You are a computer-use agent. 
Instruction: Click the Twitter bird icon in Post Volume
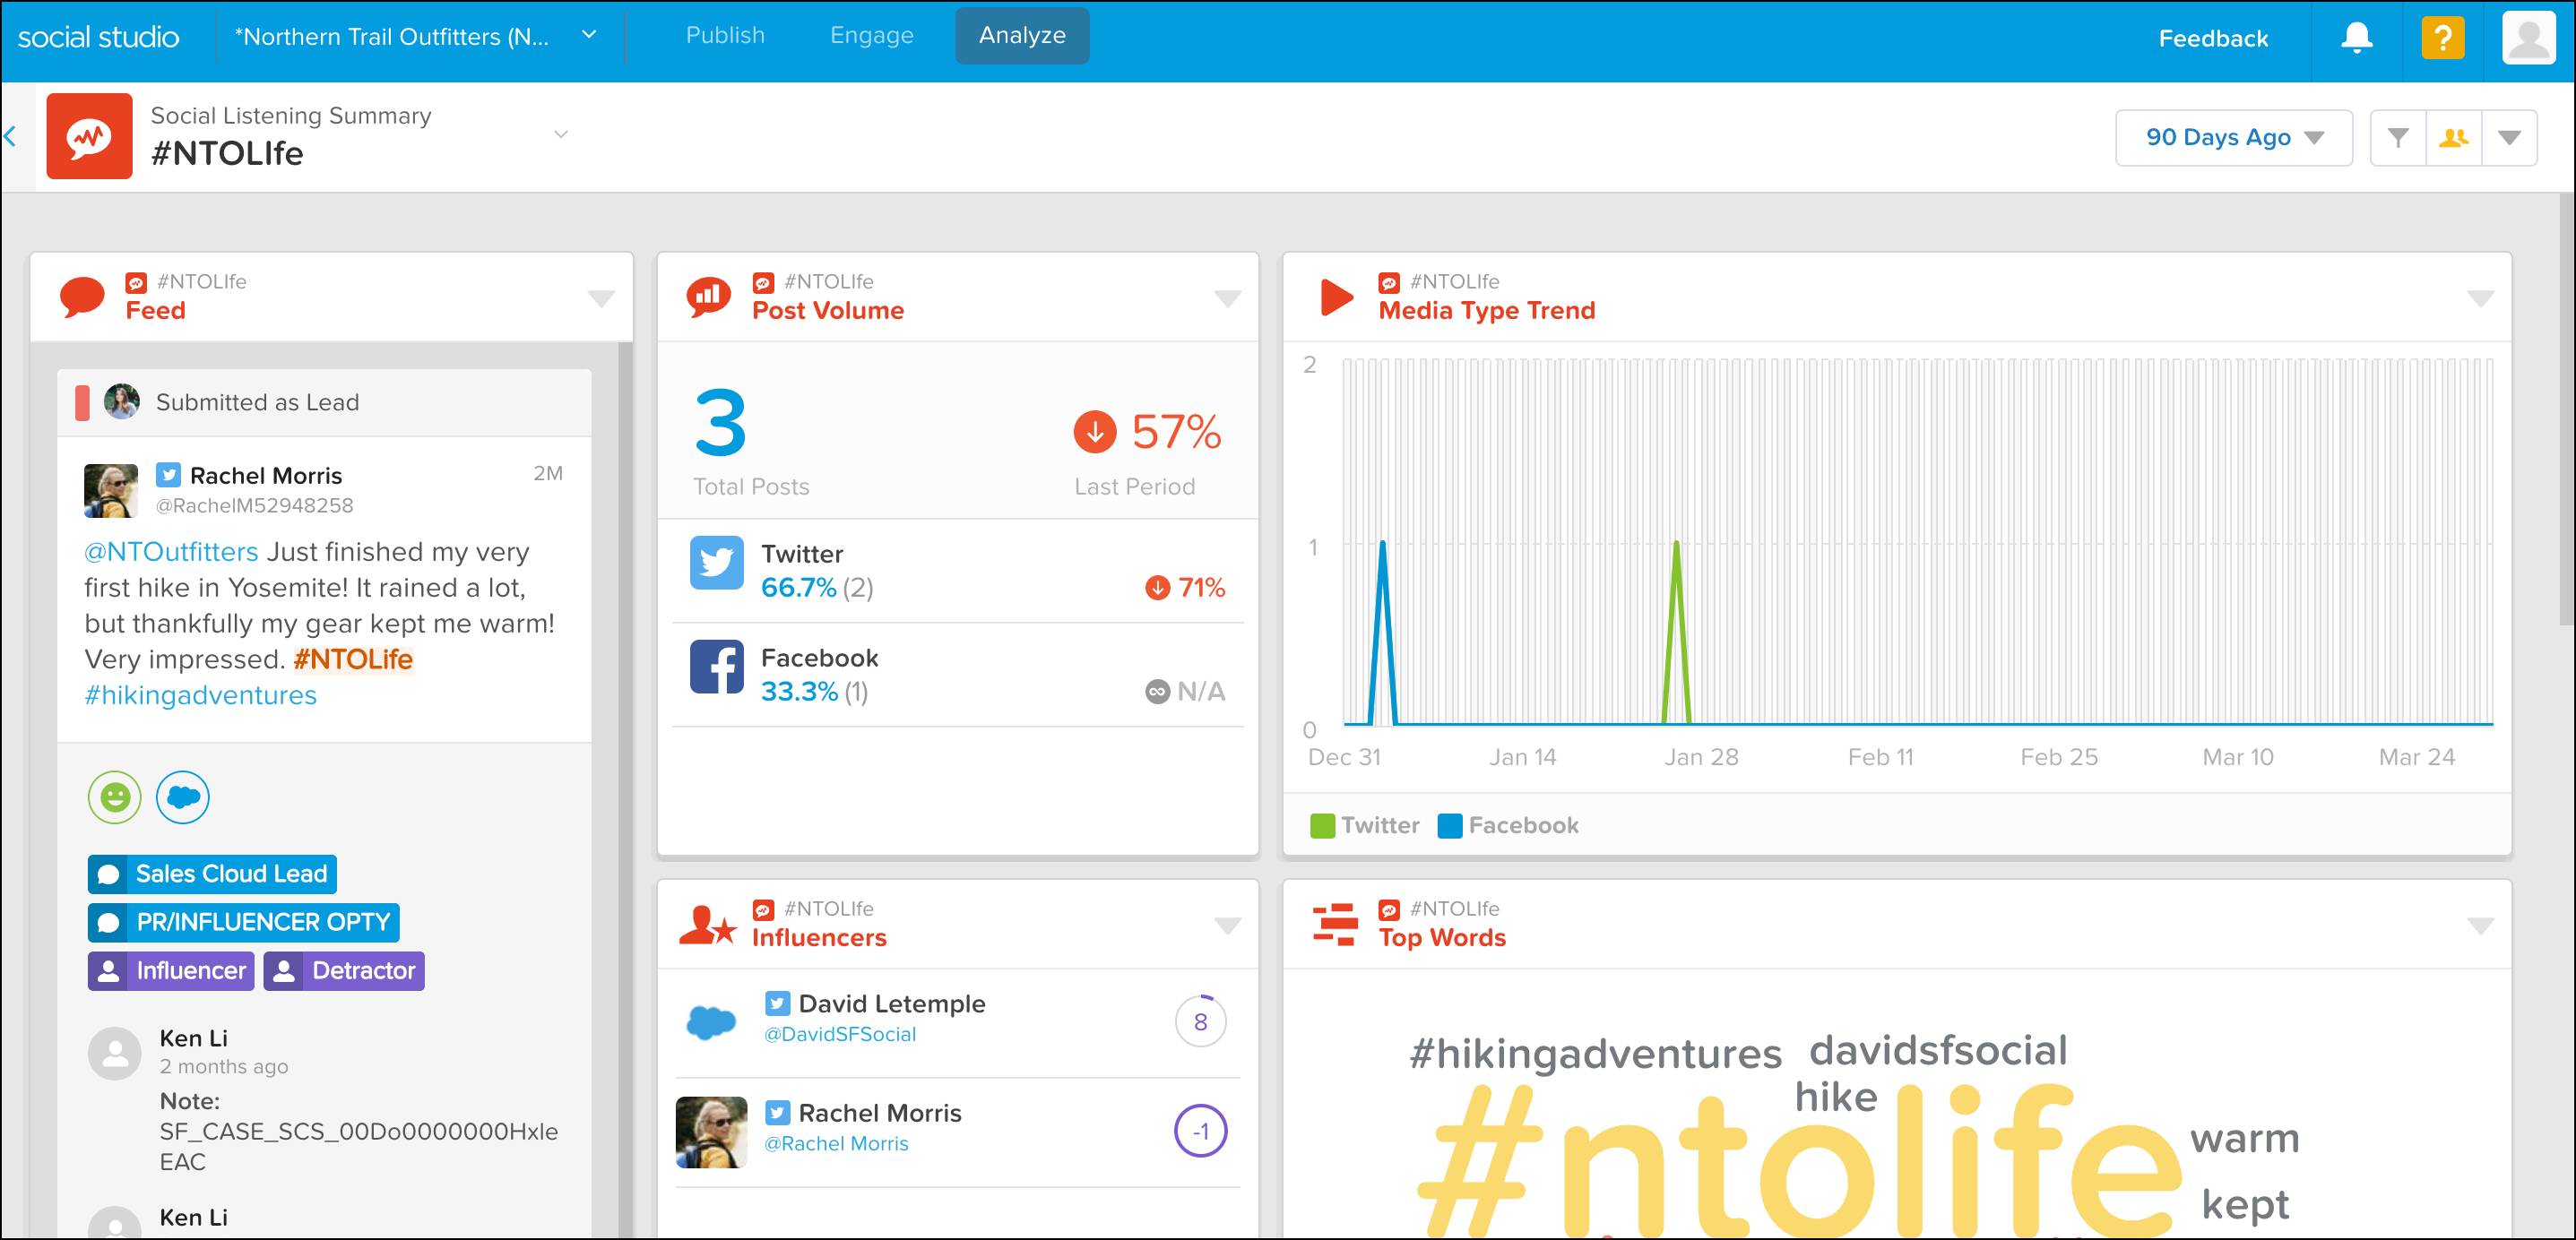716,563
